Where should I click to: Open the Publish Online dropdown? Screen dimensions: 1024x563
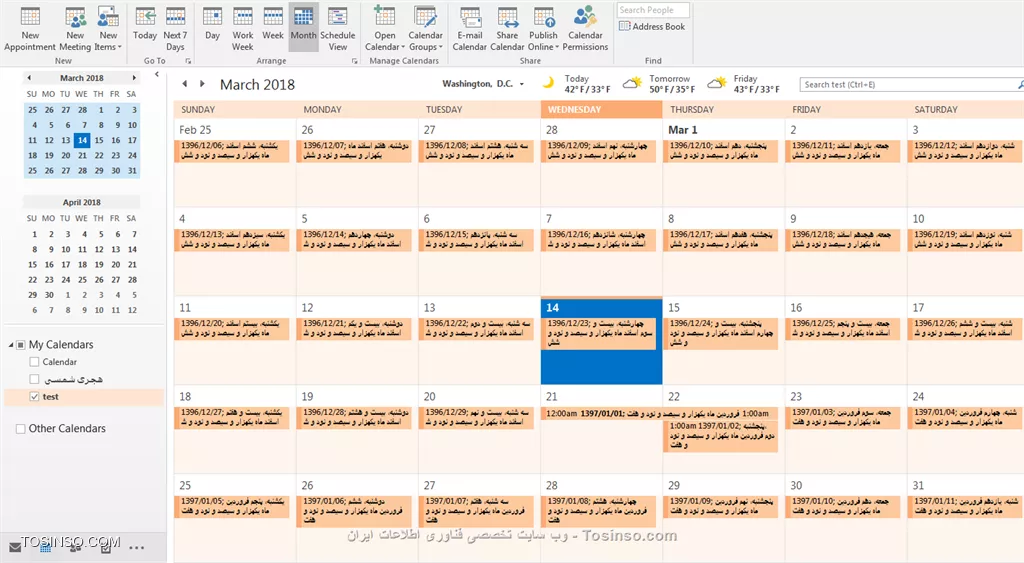[543, 29]
